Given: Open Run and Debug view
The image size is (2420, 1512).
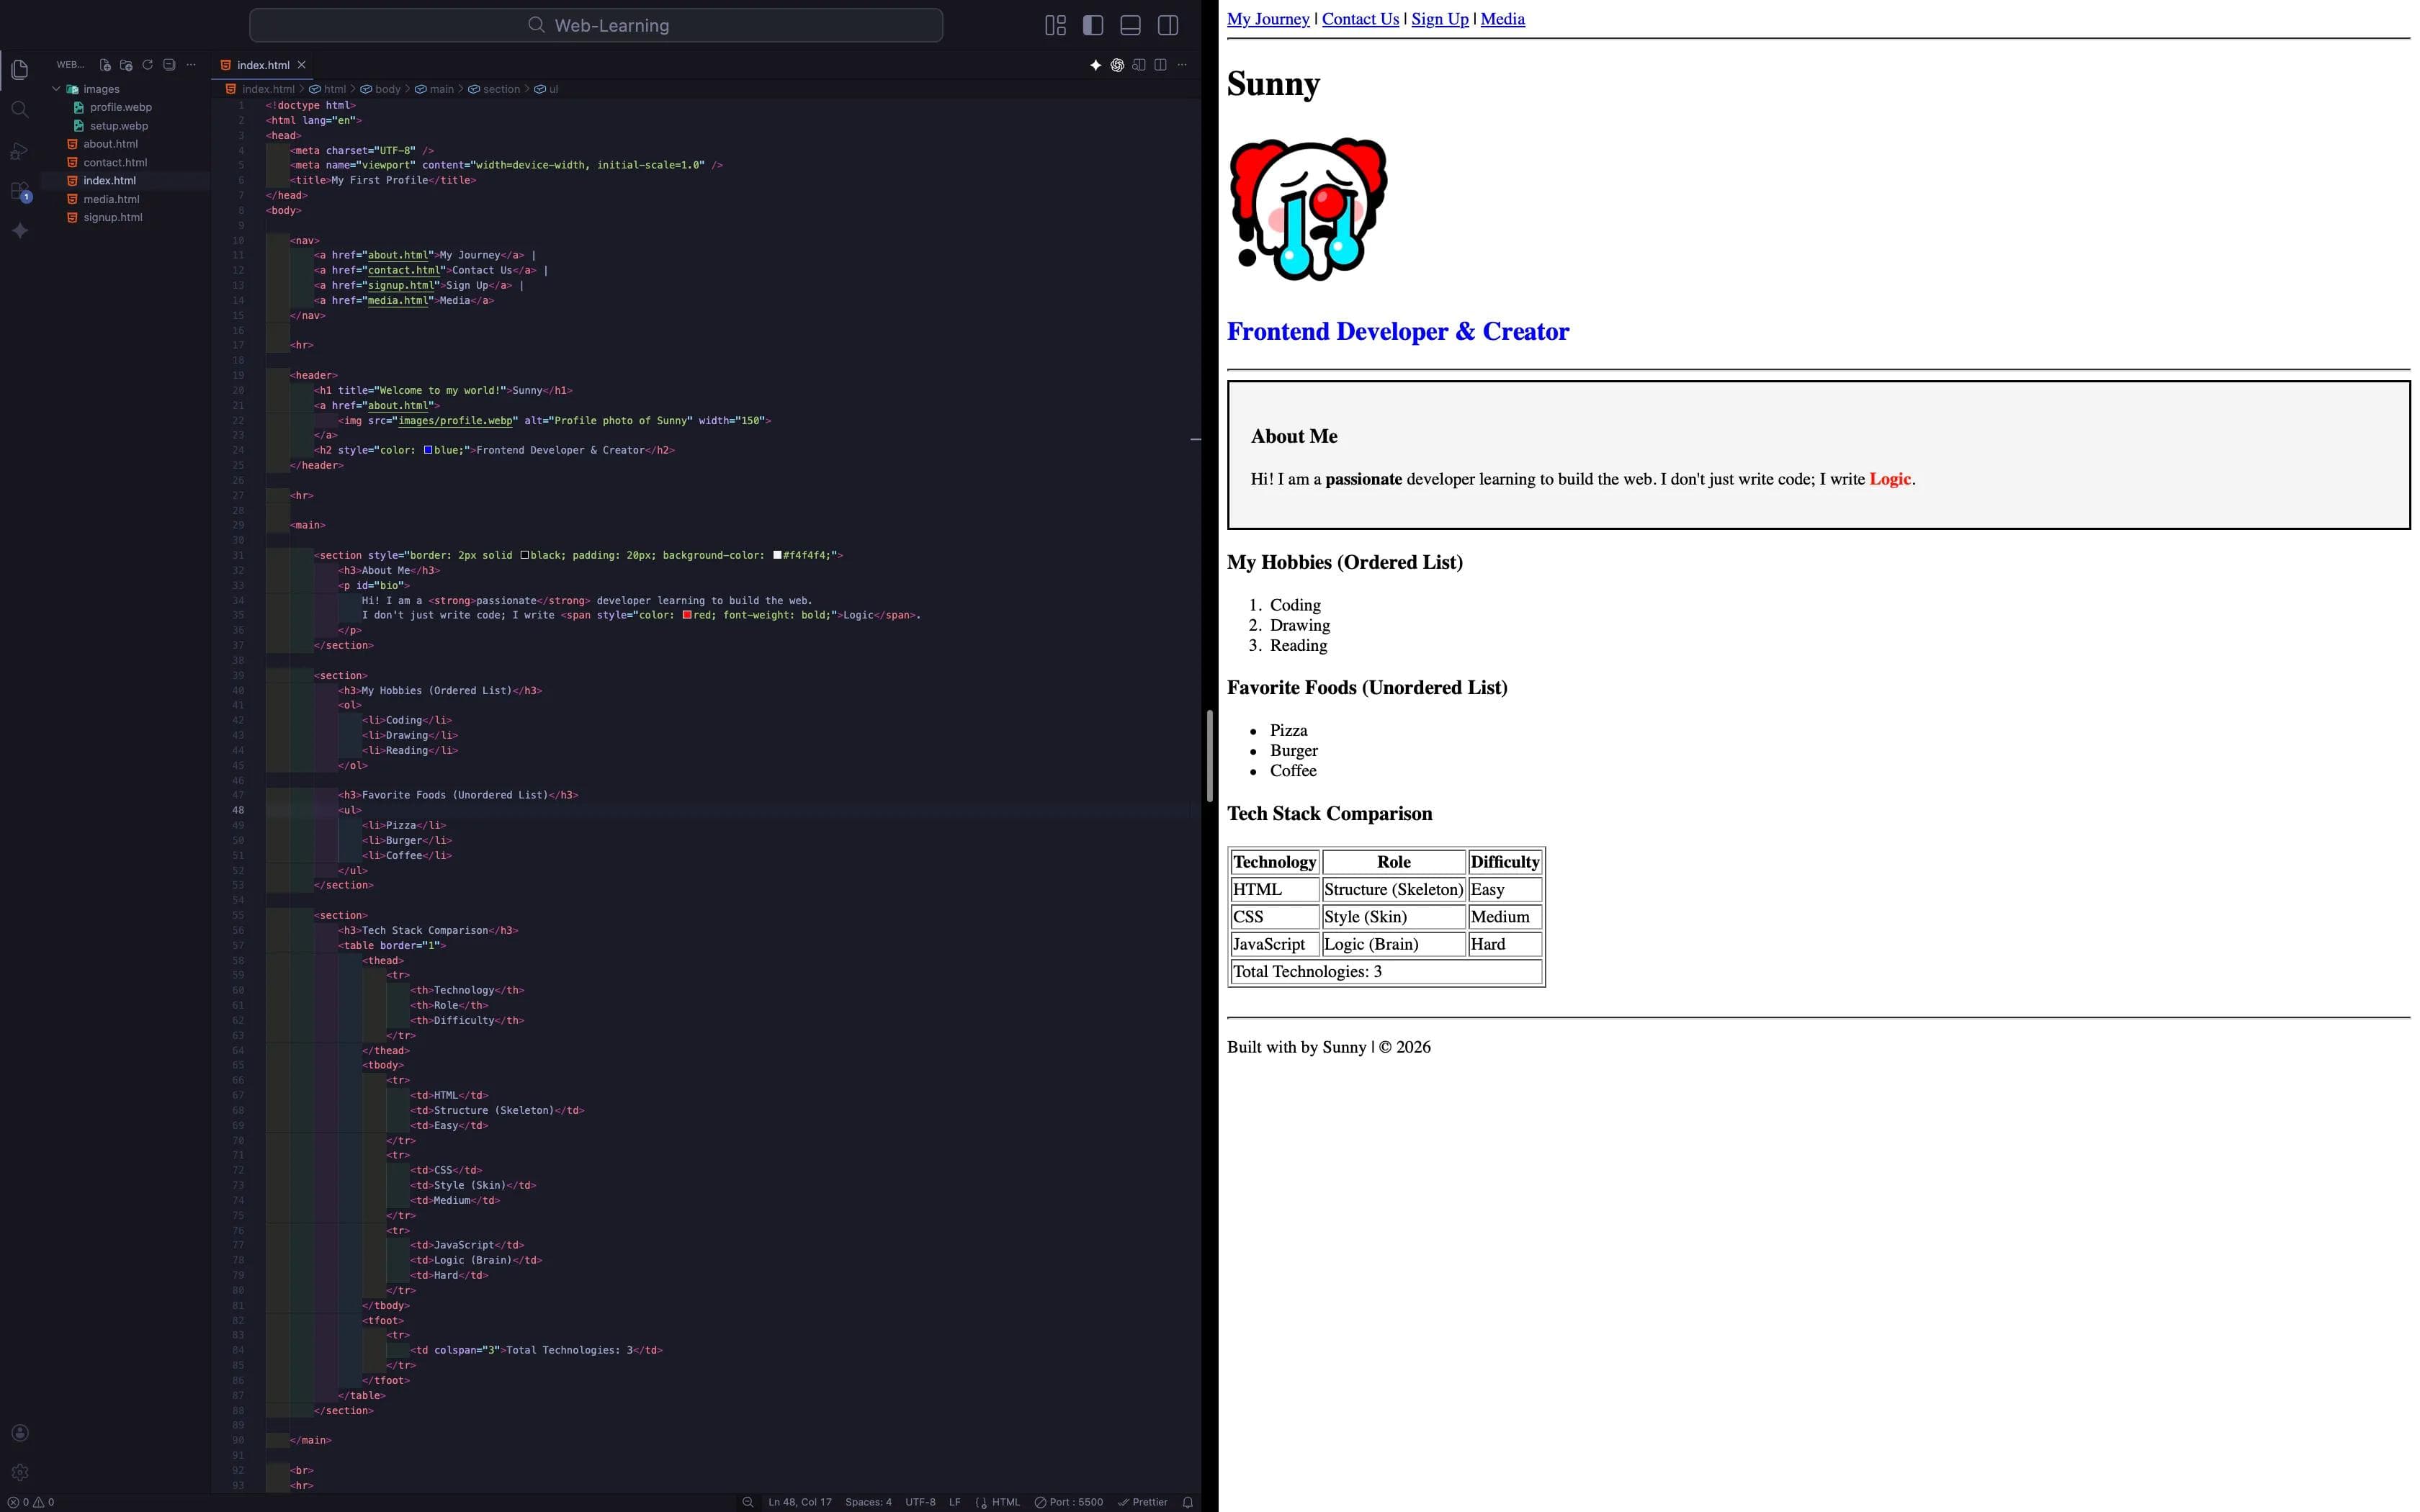Looking at the screenshot, I should click(19, 151).
